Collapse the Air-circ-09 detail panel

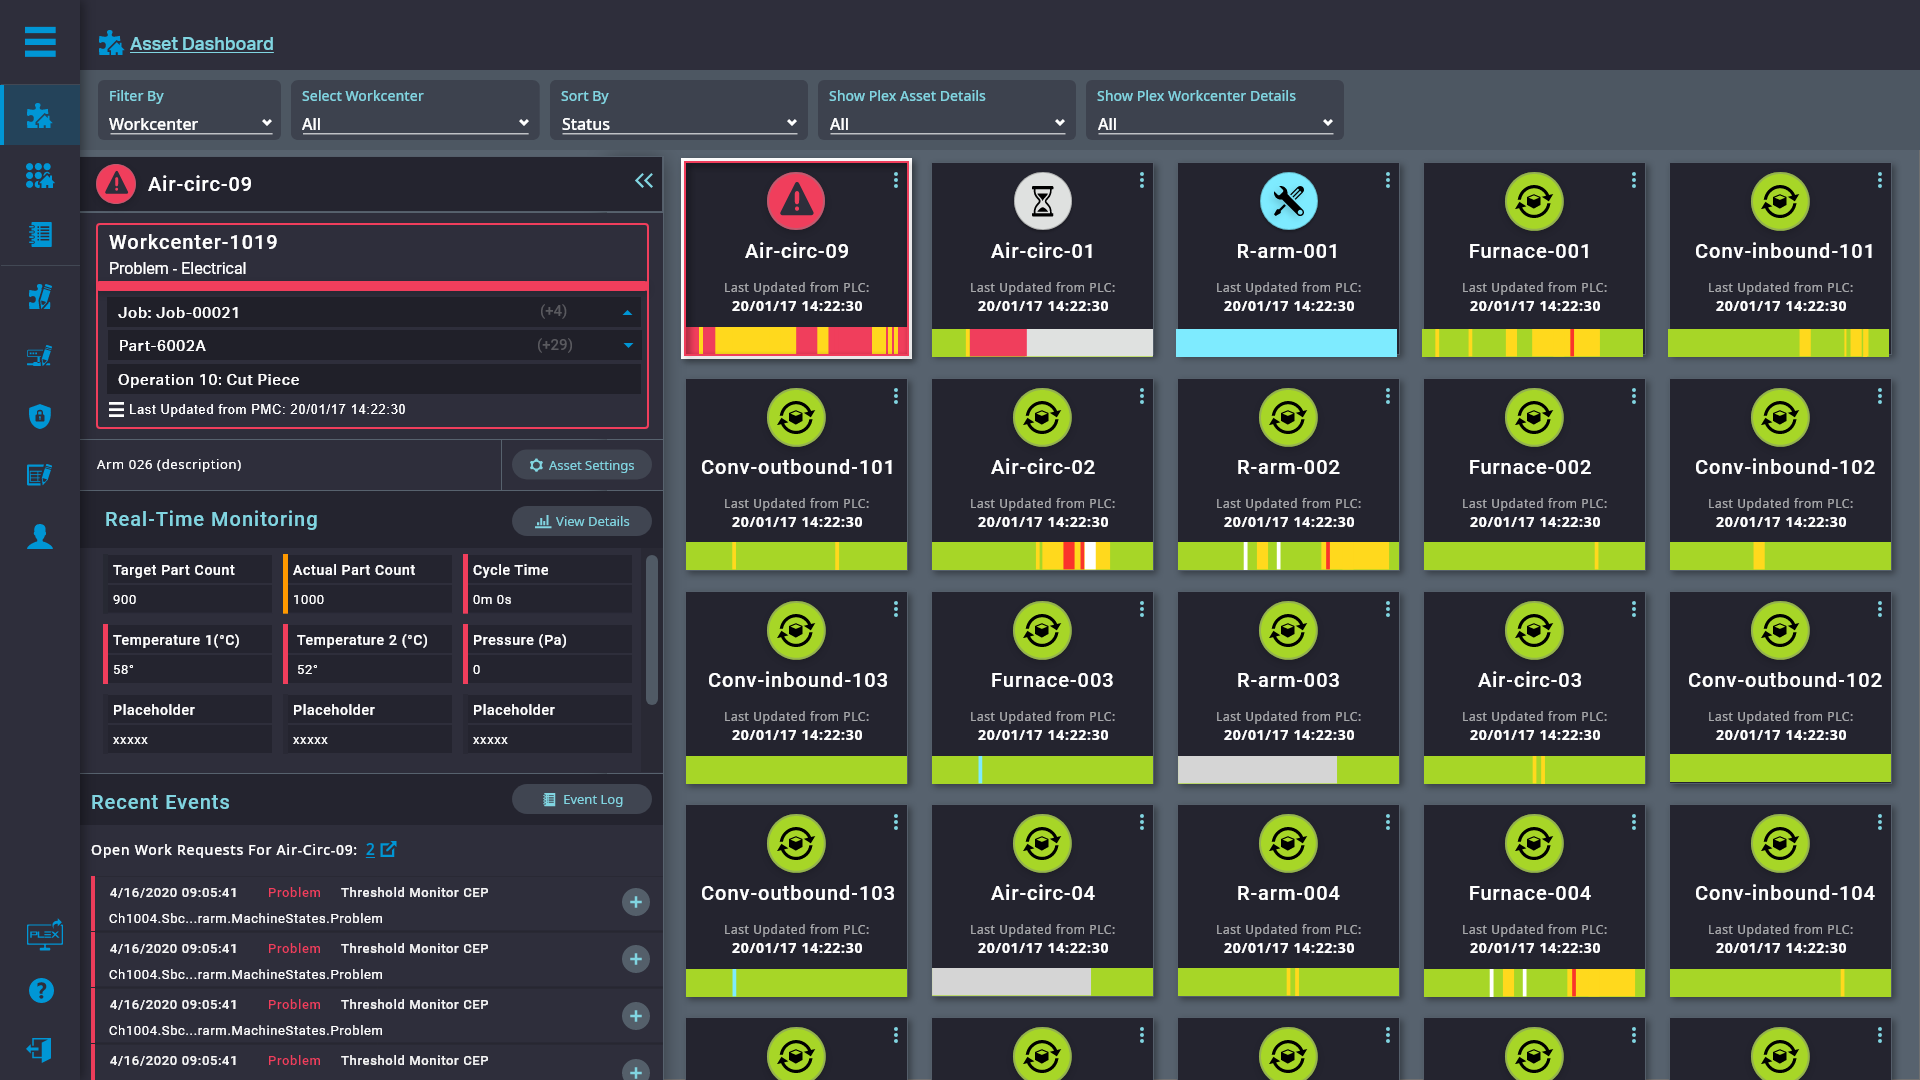click(x=643, y=181)
